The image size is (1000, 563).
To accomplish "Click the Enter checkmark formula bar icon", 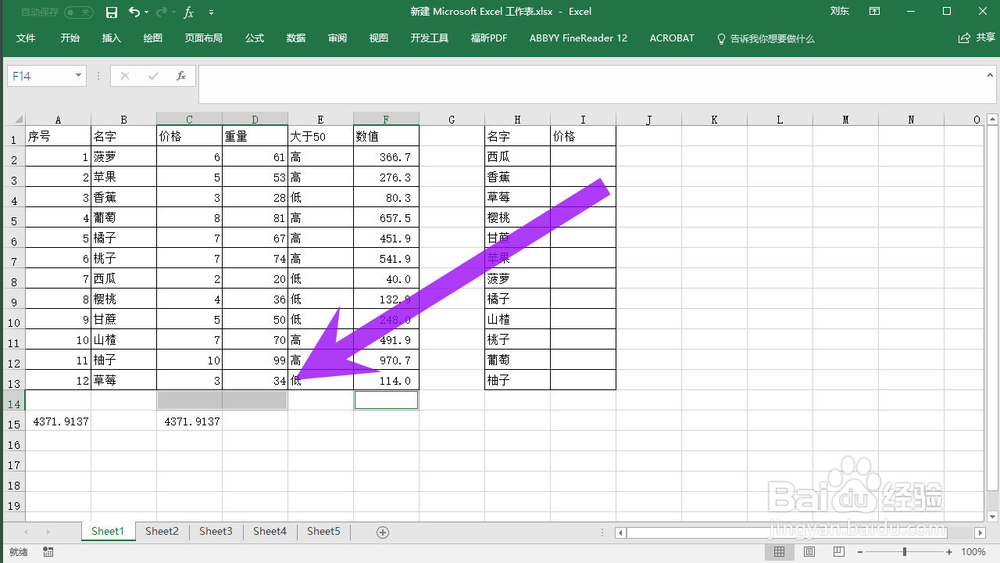I will (x=153, y=76).
